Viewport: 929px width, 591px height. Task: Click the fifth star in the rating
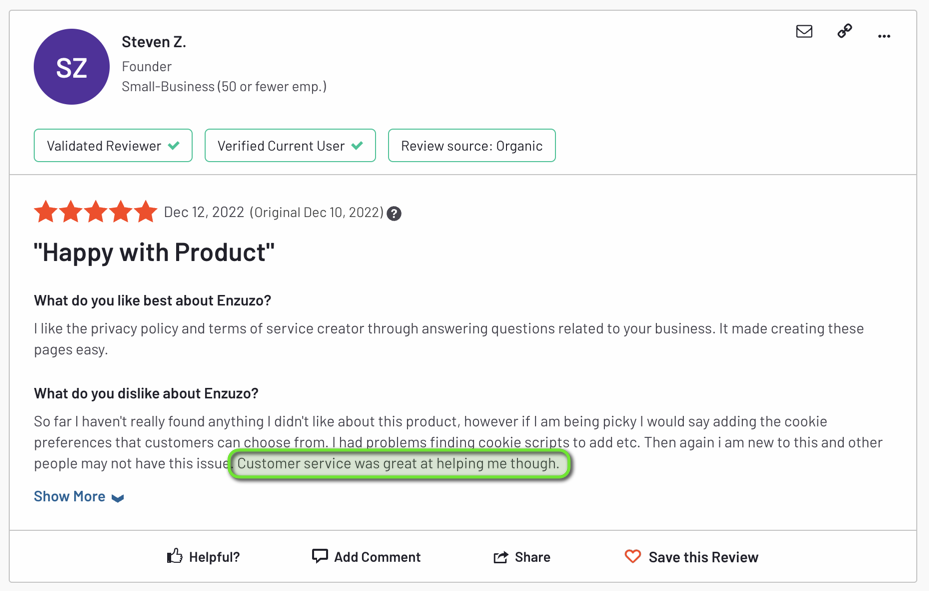(145, 211)
